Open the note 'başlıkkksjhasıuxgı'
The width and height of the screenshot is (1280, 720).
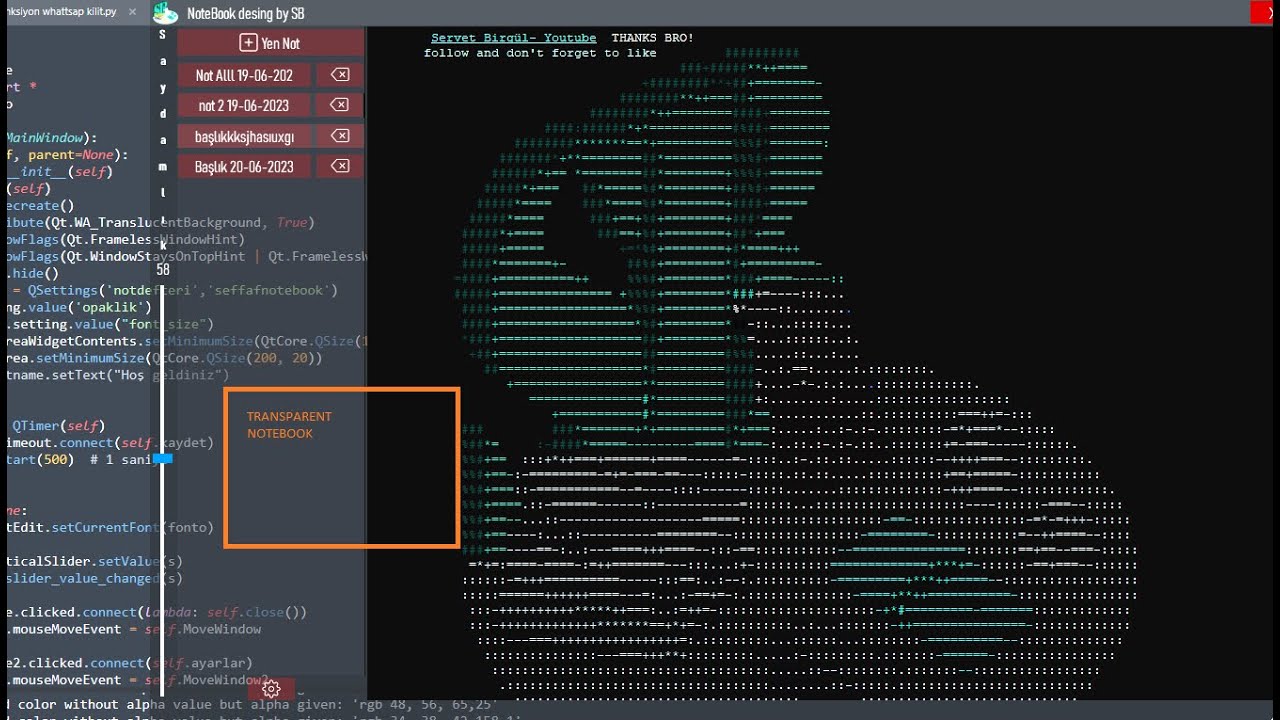click(244, 136)
